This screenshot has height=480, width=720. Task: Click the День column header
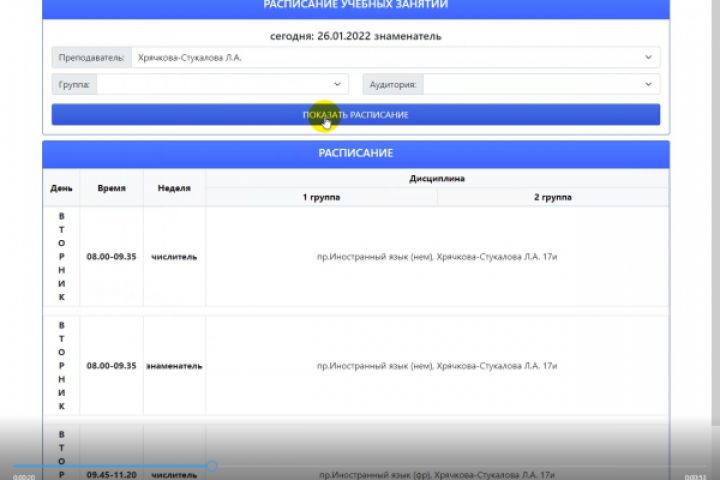point(61,188)
